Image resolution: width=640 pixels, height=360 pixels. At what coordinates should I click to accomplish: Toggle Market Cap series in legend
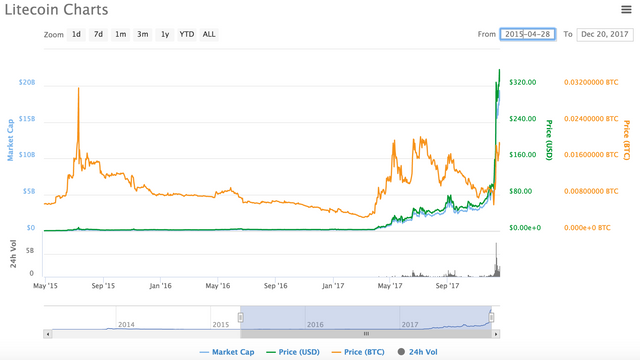coord(227,352)
